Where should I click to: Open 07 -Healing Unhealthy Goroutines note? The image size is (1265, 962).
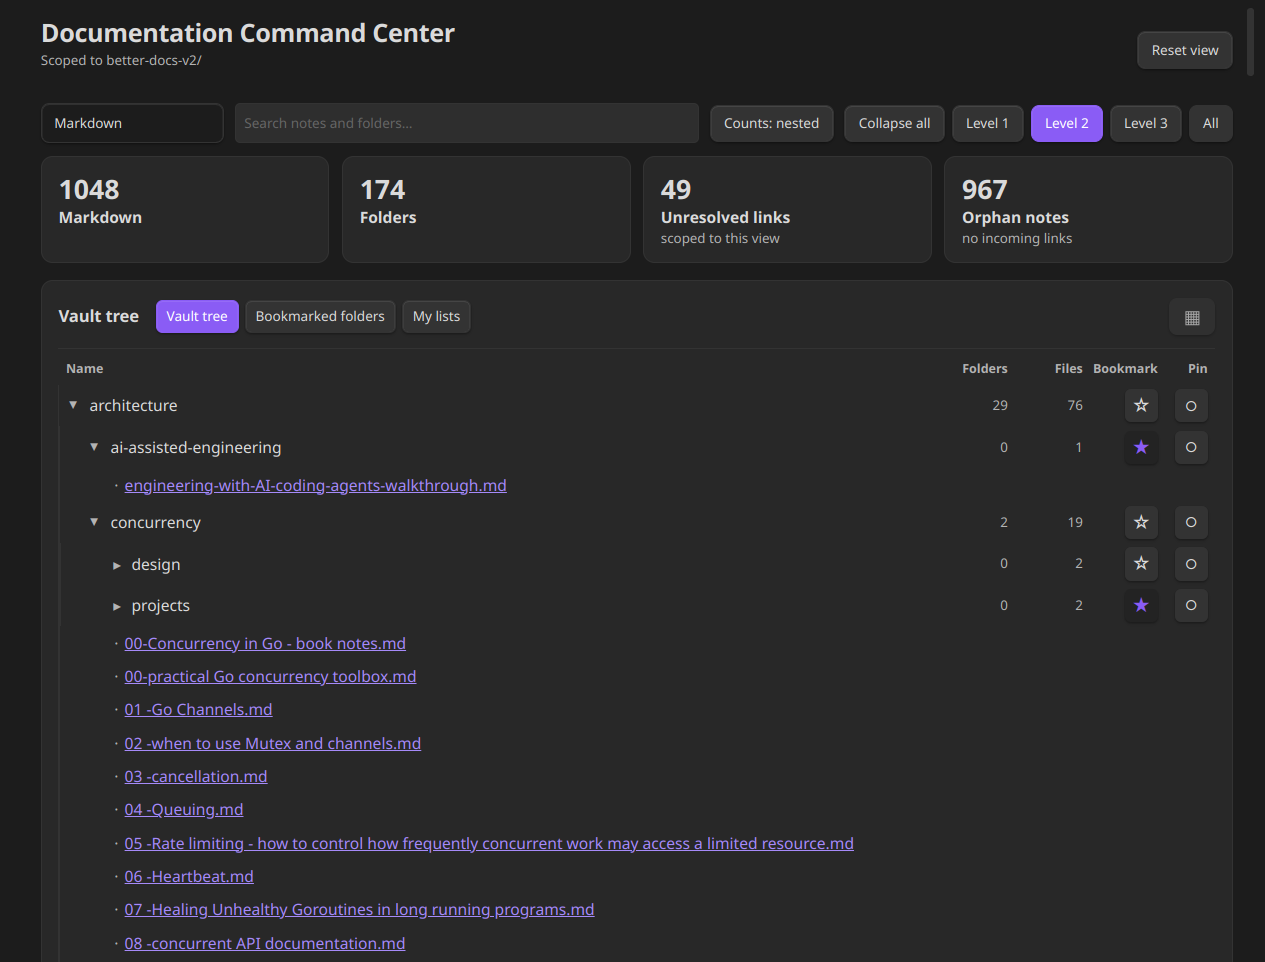[359, 909]
